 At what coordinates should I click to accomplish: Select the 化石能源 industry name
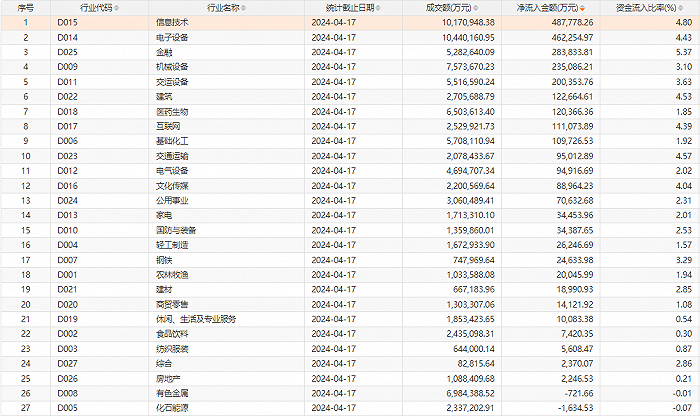(x=172, y=408)
